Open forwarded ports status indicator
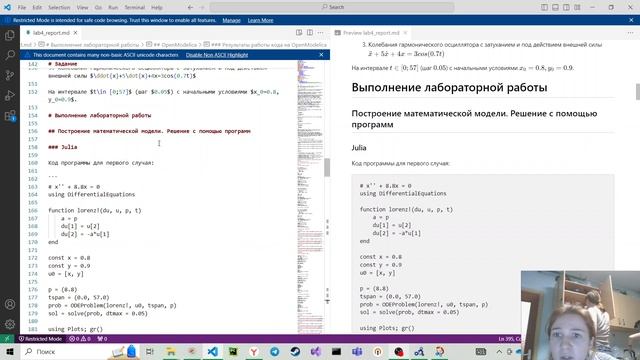This screenshot has width=640, height=360. click(102, 339)
